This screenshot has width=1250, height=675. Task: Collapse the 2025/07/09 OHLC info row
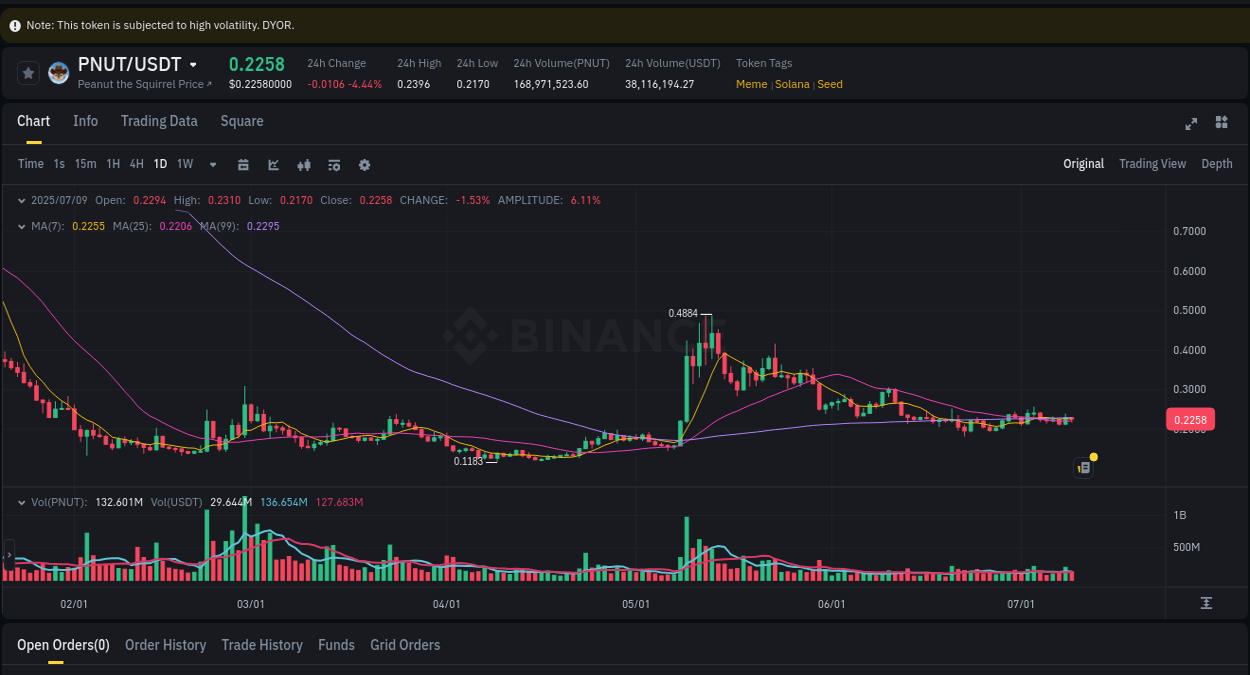coord(21,200)
